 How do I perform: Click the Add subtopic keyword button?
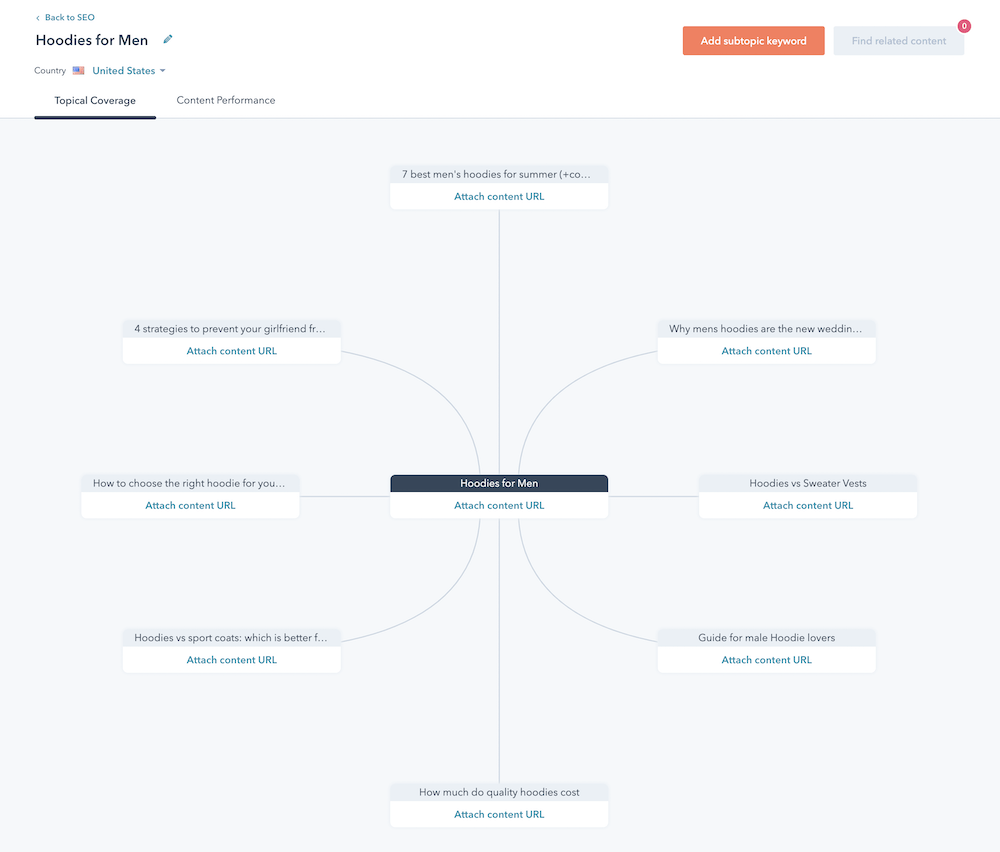pos(753,40)
